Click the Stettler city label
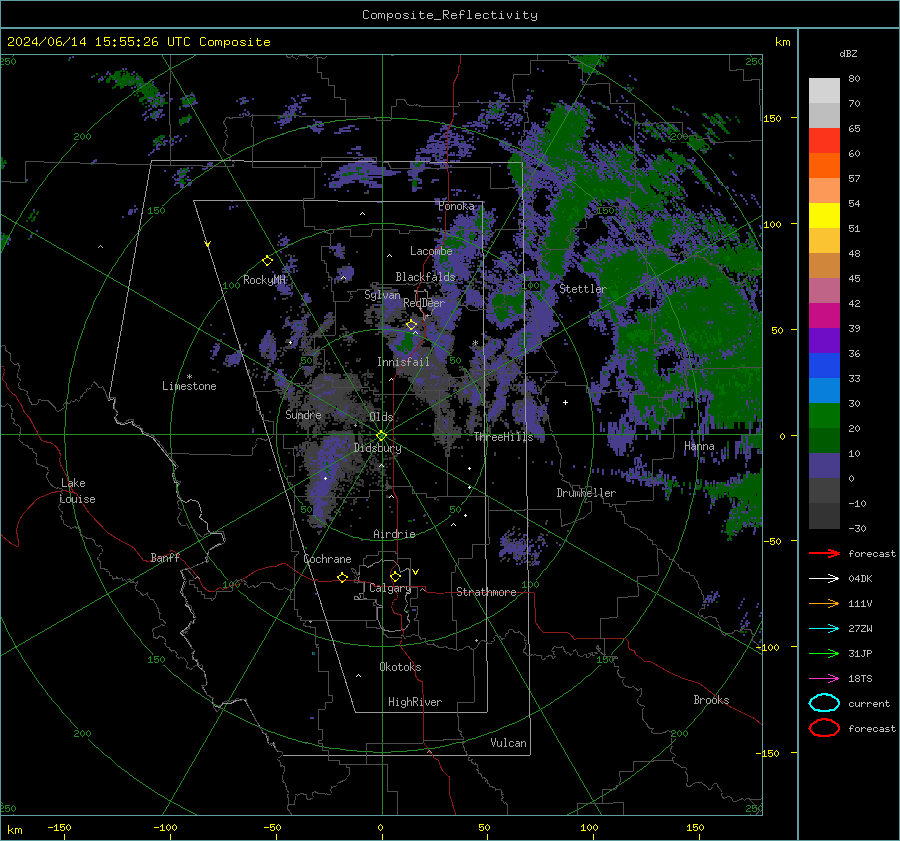 pos(583,289)
